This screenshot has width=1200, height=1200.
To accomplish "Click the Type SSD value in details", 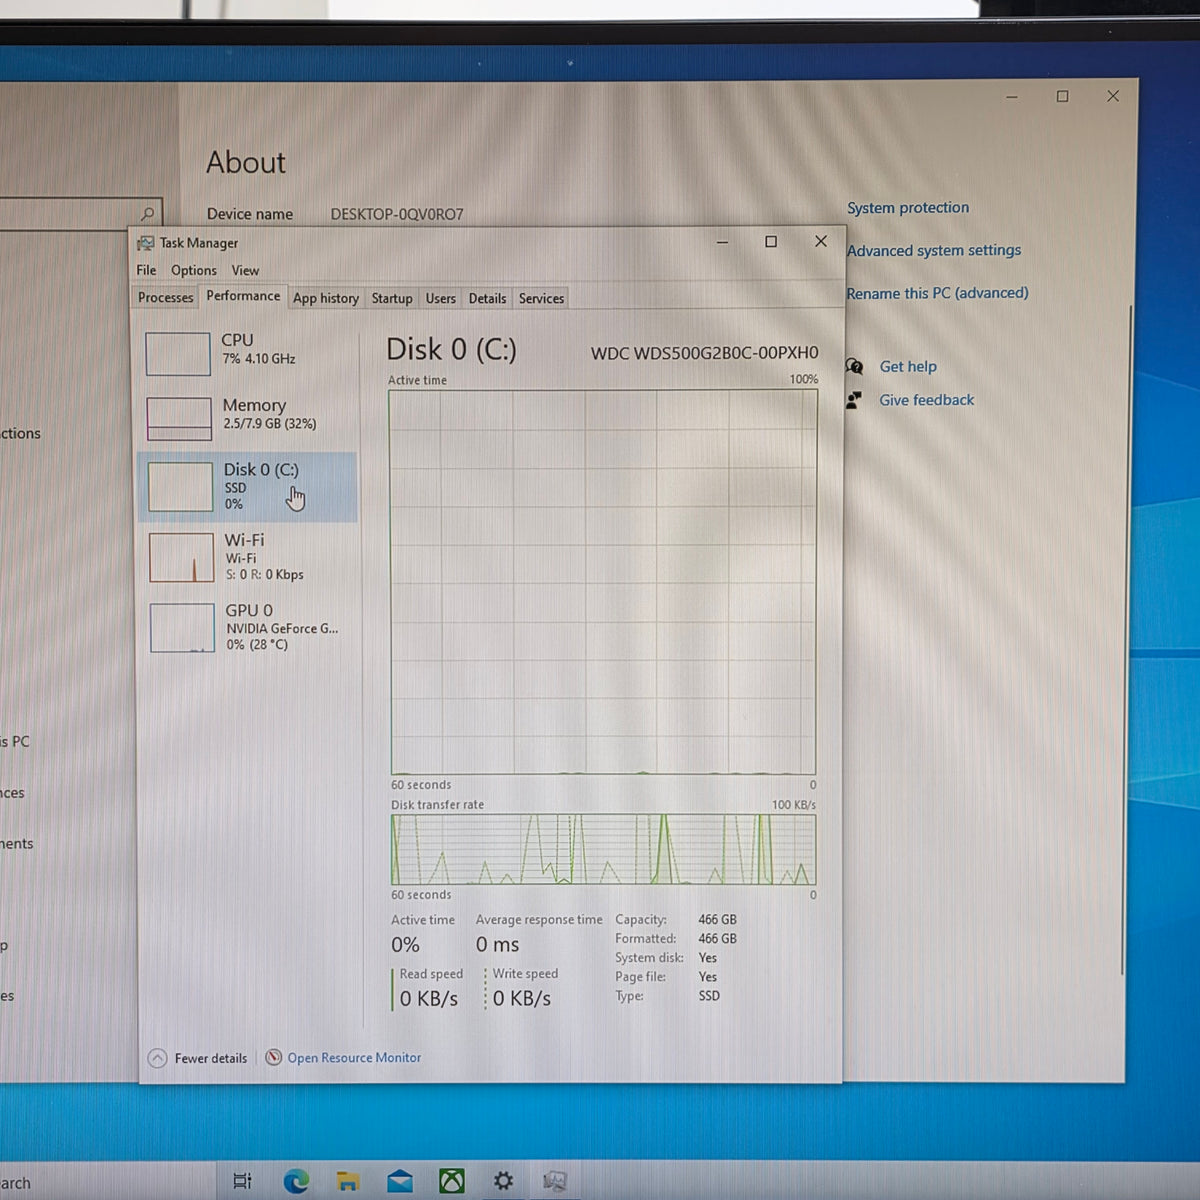I will [709, 996].
